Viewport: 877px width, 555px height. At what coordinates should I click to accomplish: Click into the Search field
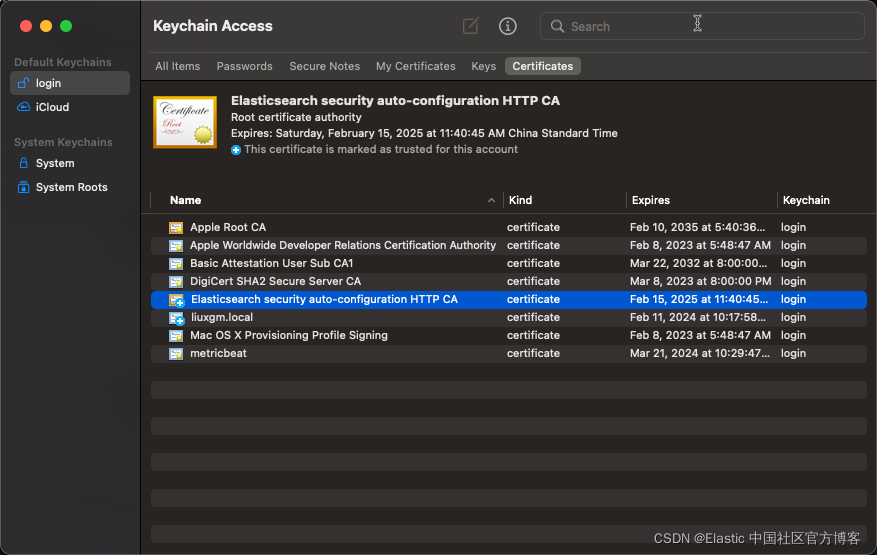pyautogui.click(x=700, y=26)
